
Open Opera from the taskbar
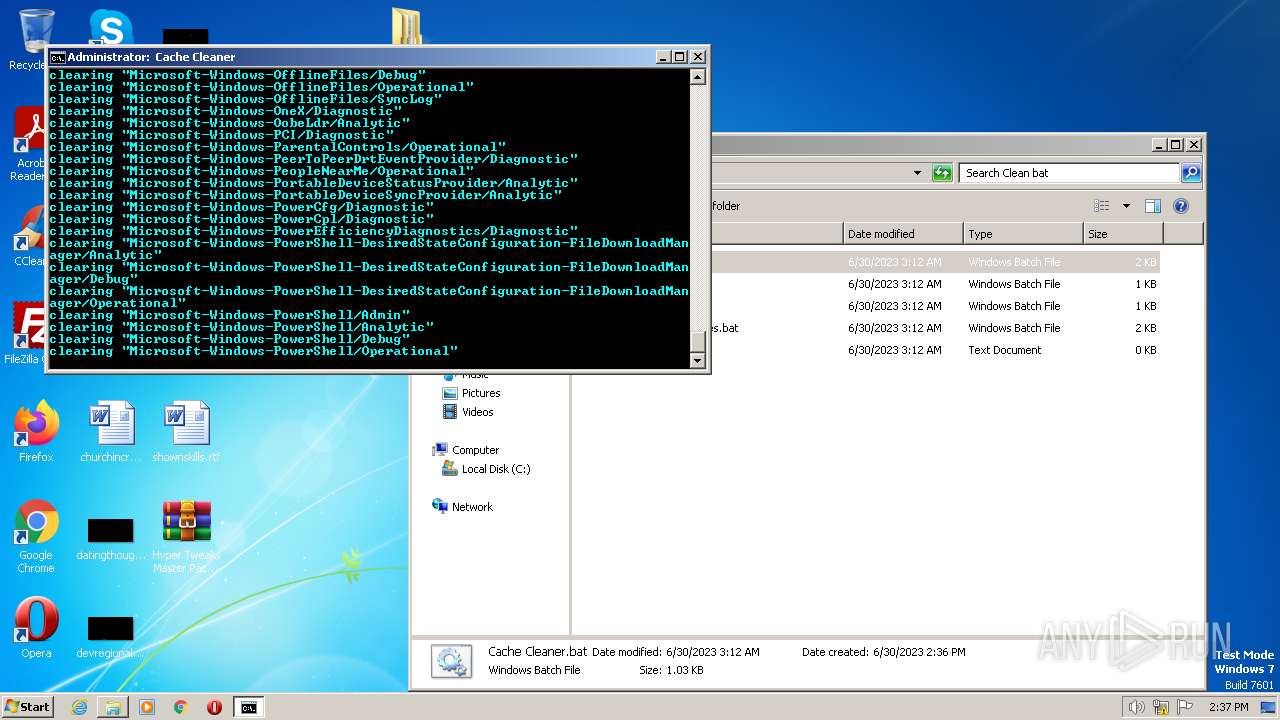(214, 707)
